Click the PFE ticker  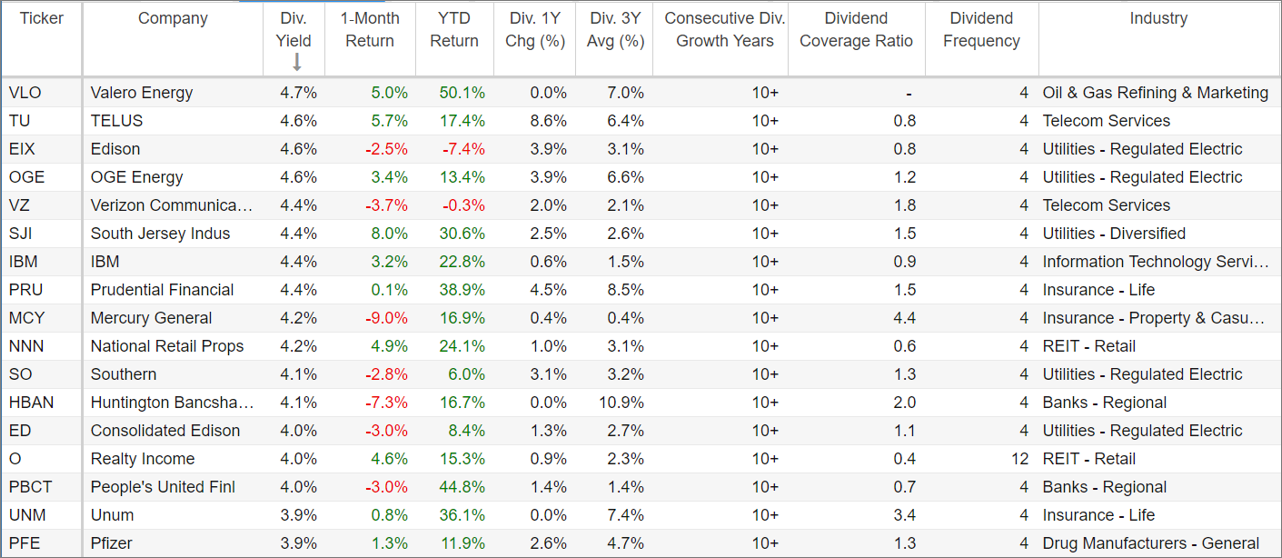25,544
